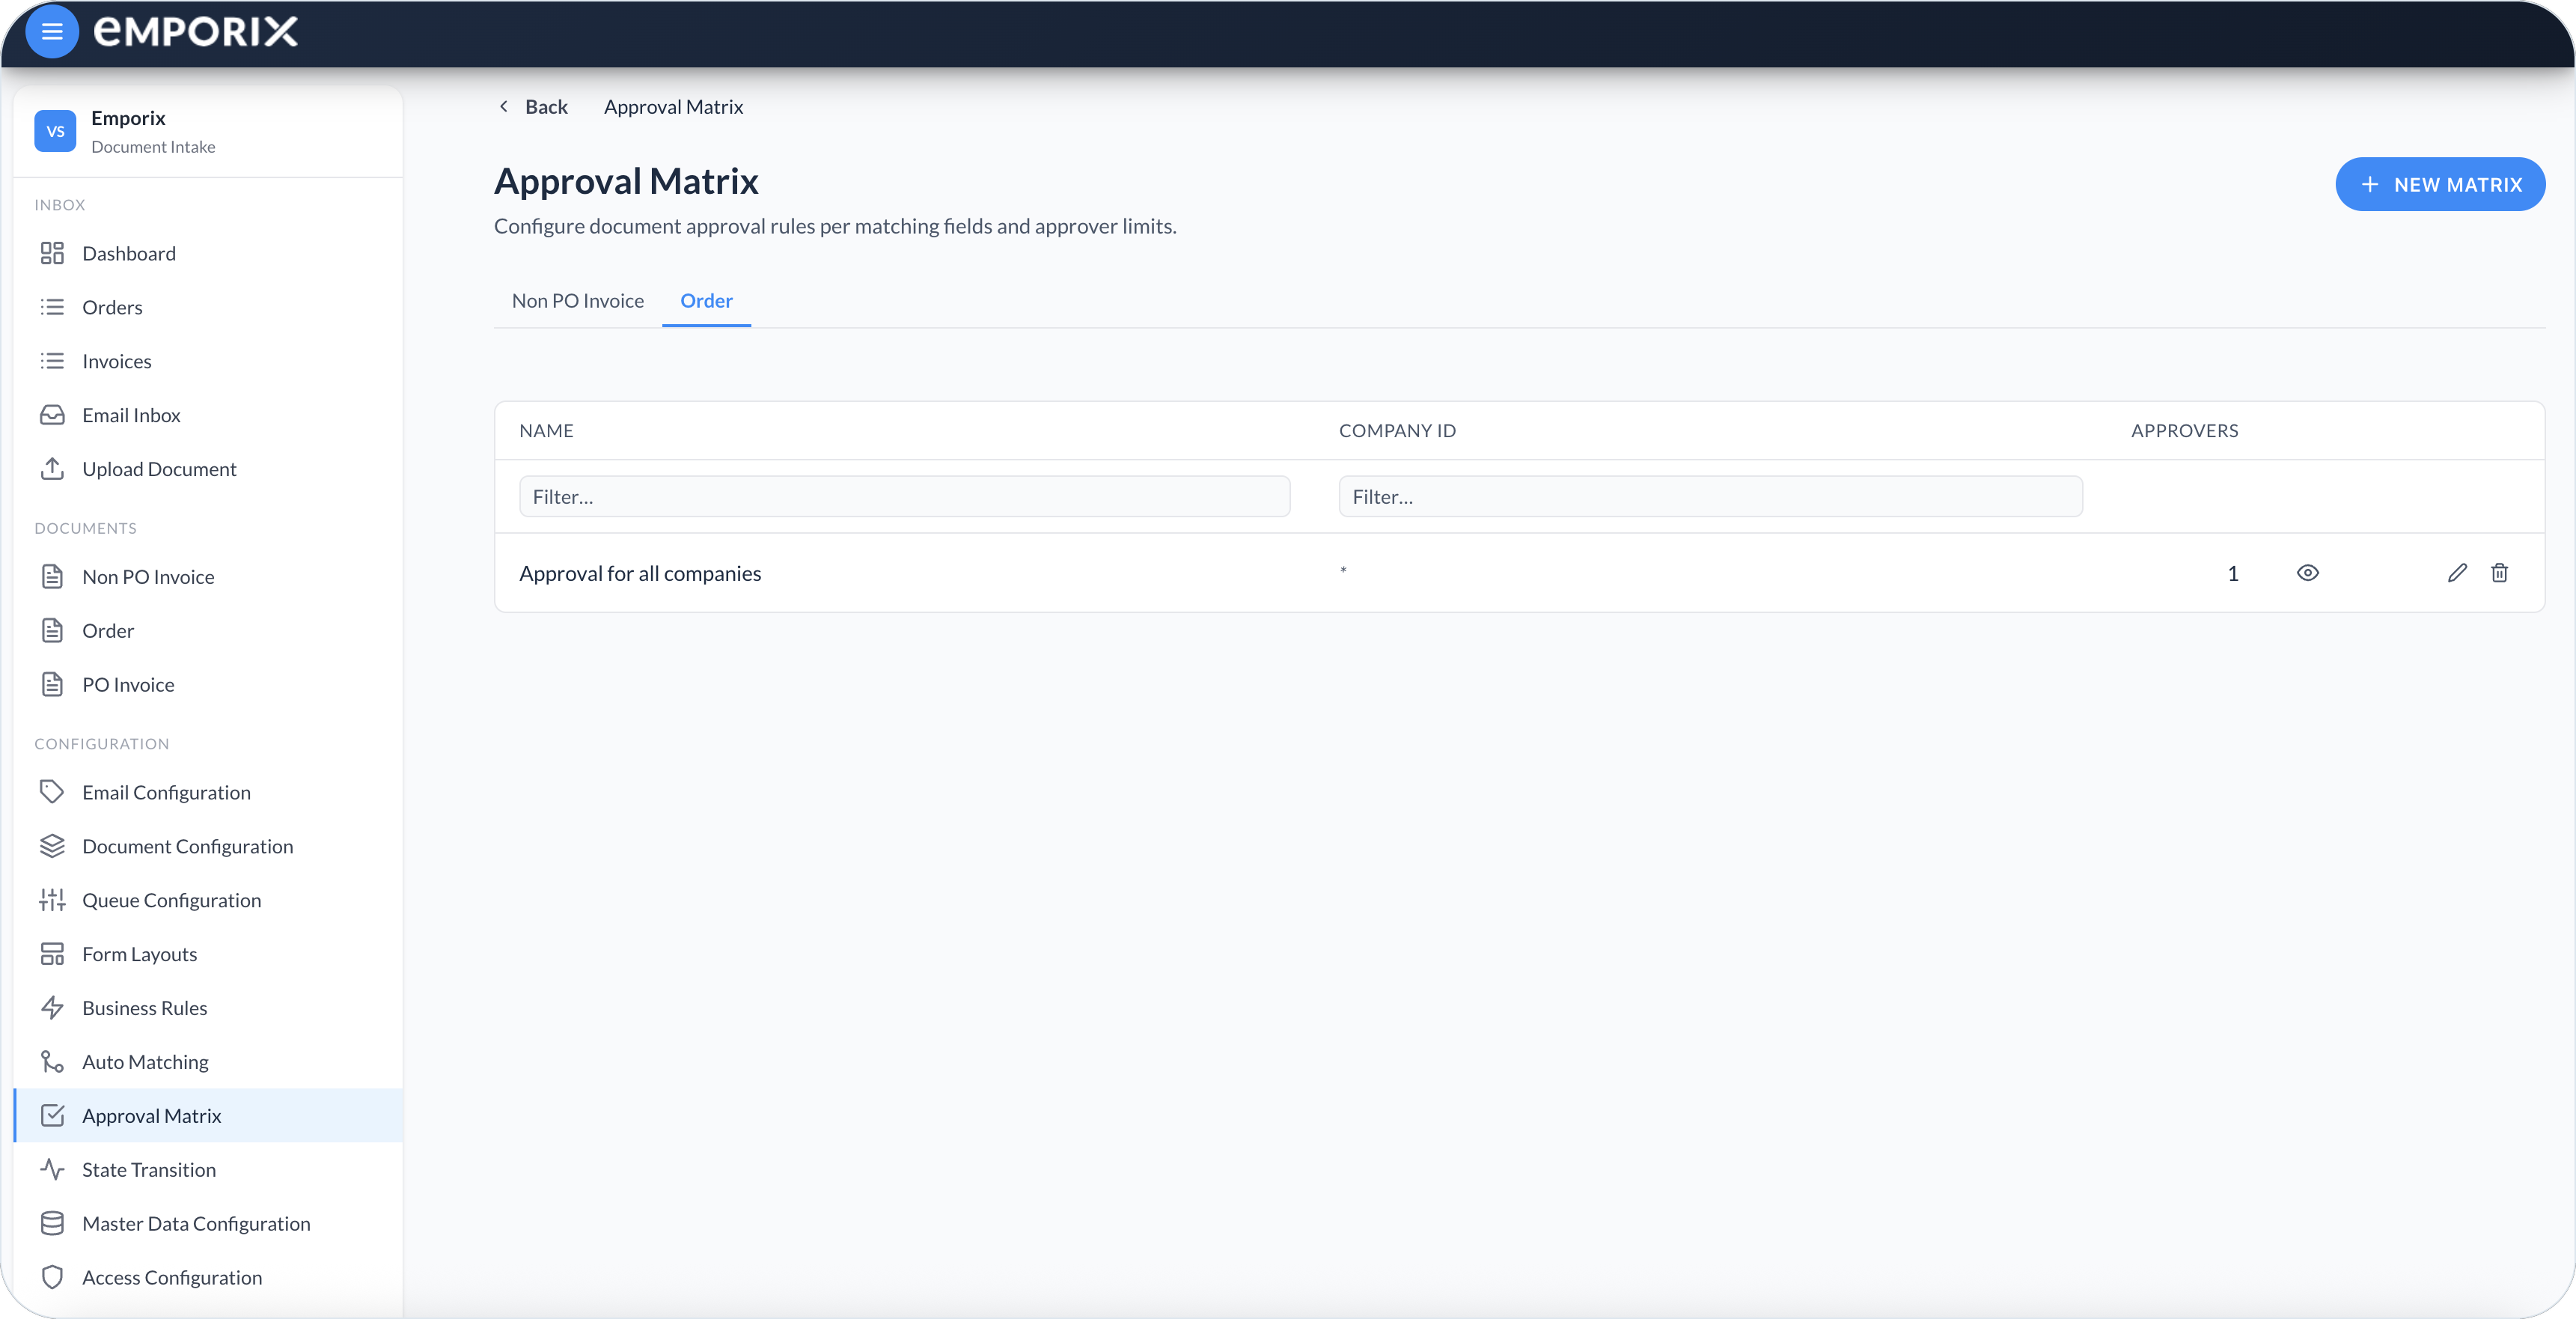Edit the Approval for all companies matrix
Viewport: 2576px width, 1319px height.
point(2457,573)
